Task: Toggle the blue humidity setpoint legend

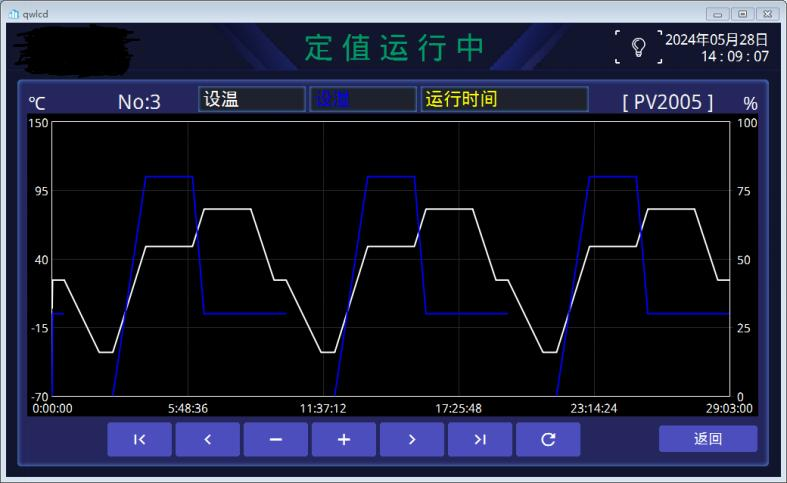Action: [362, 99]
